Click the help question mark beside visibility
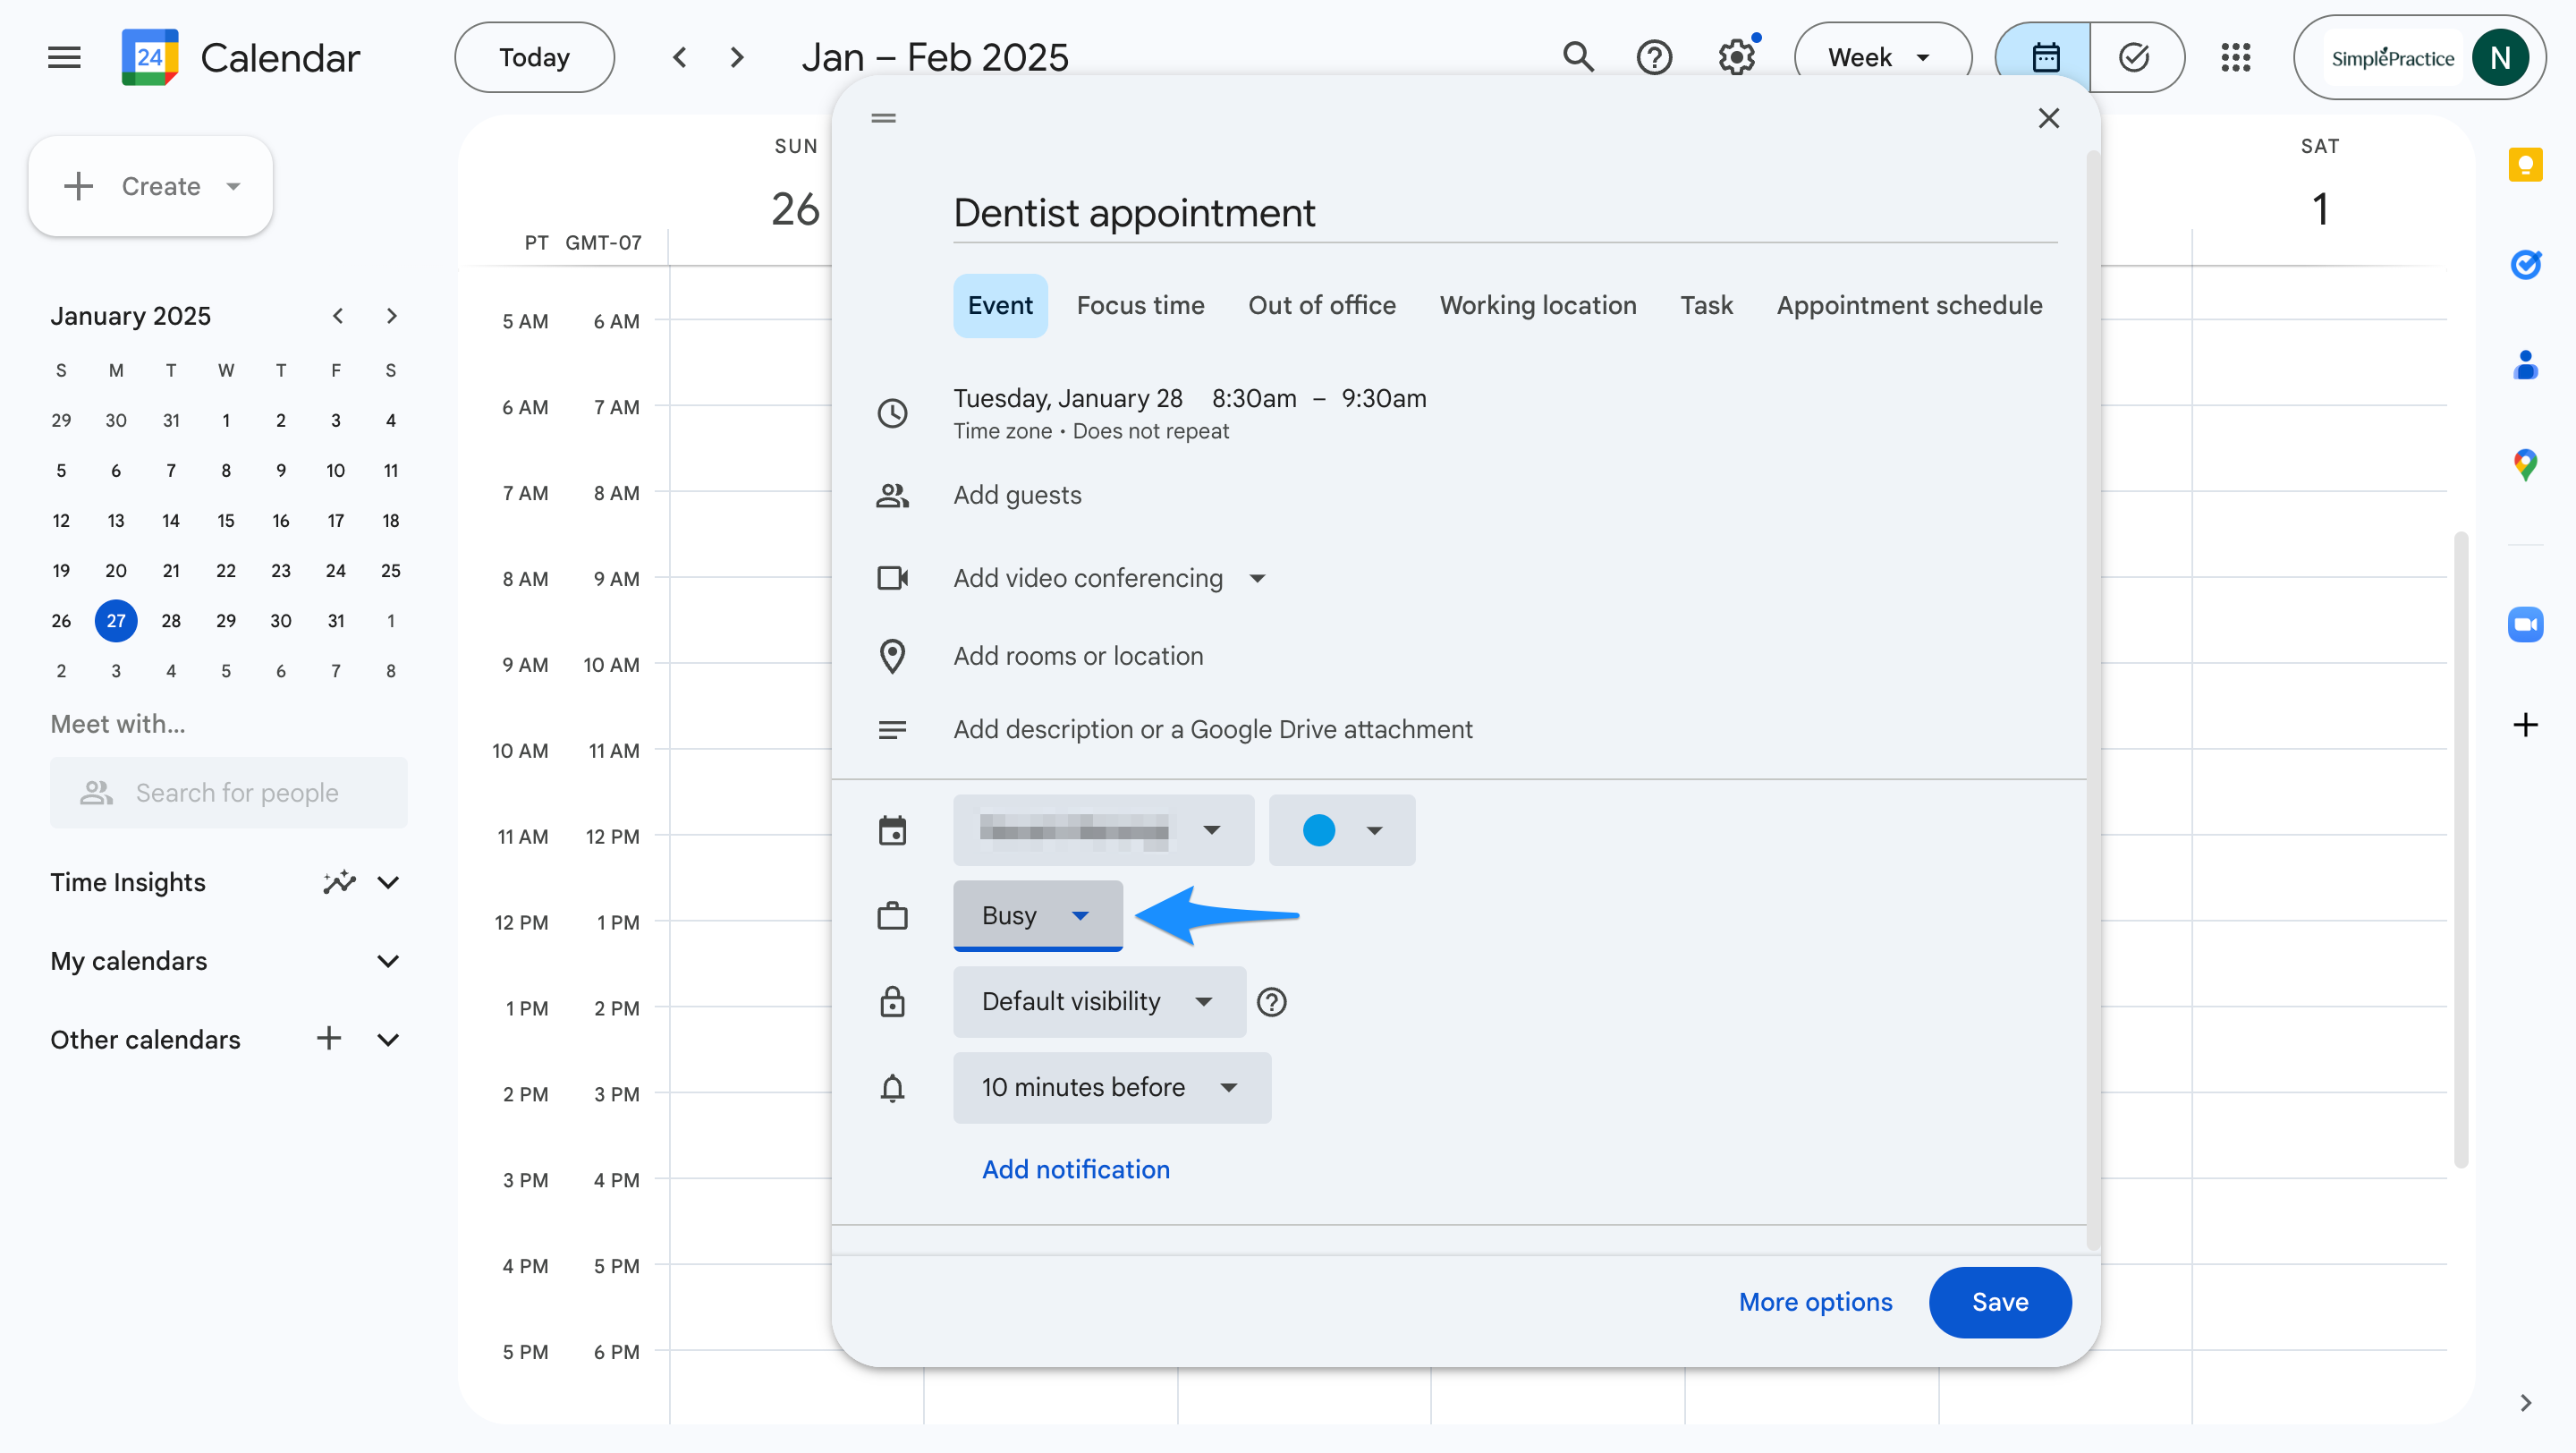This screenshot has width=2576, height=1453. [x=1271, y=1001]
